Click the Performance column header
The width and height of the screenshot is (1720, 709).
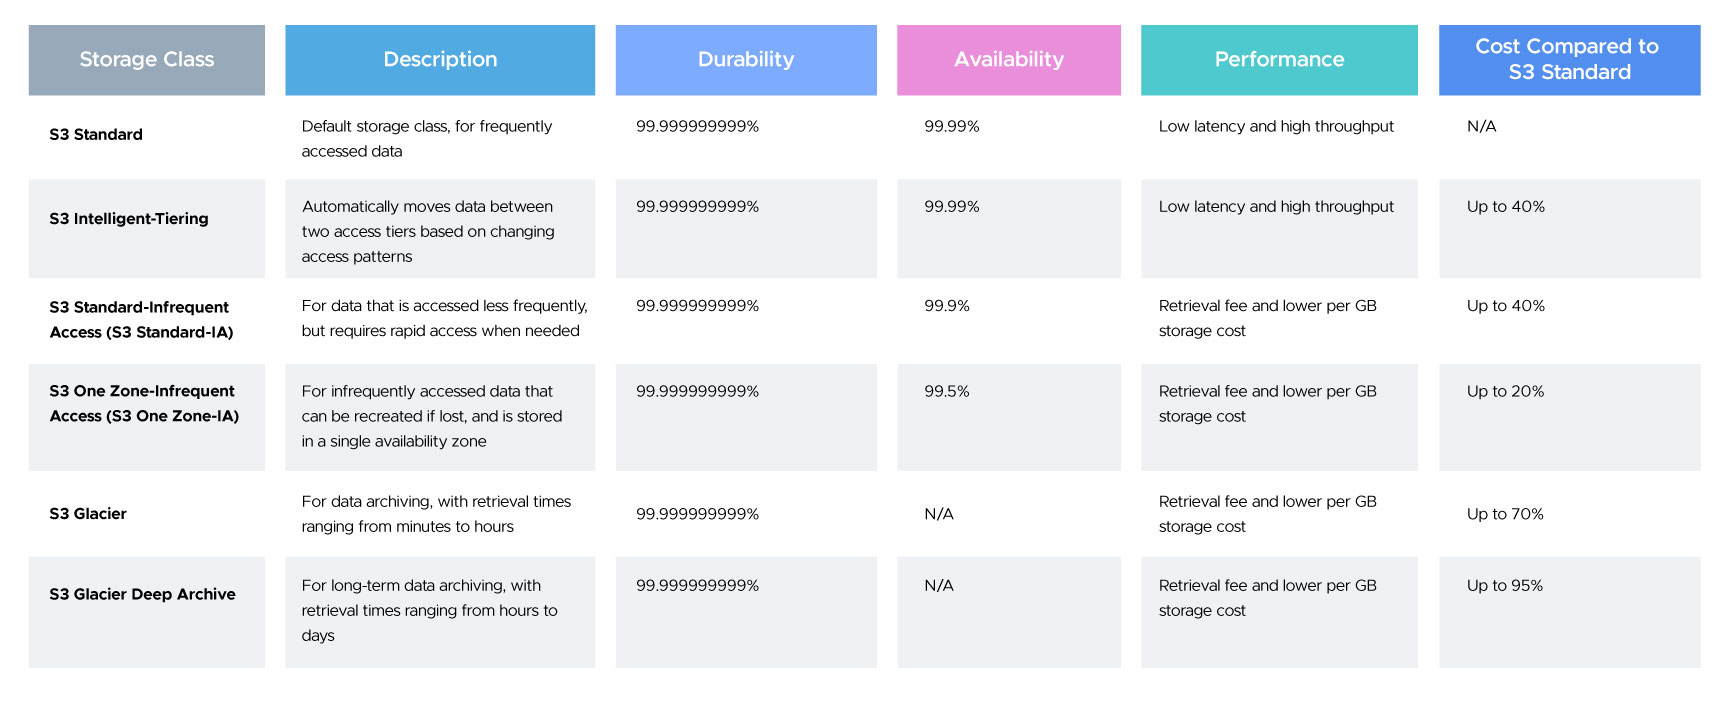tap(1279, 60)
